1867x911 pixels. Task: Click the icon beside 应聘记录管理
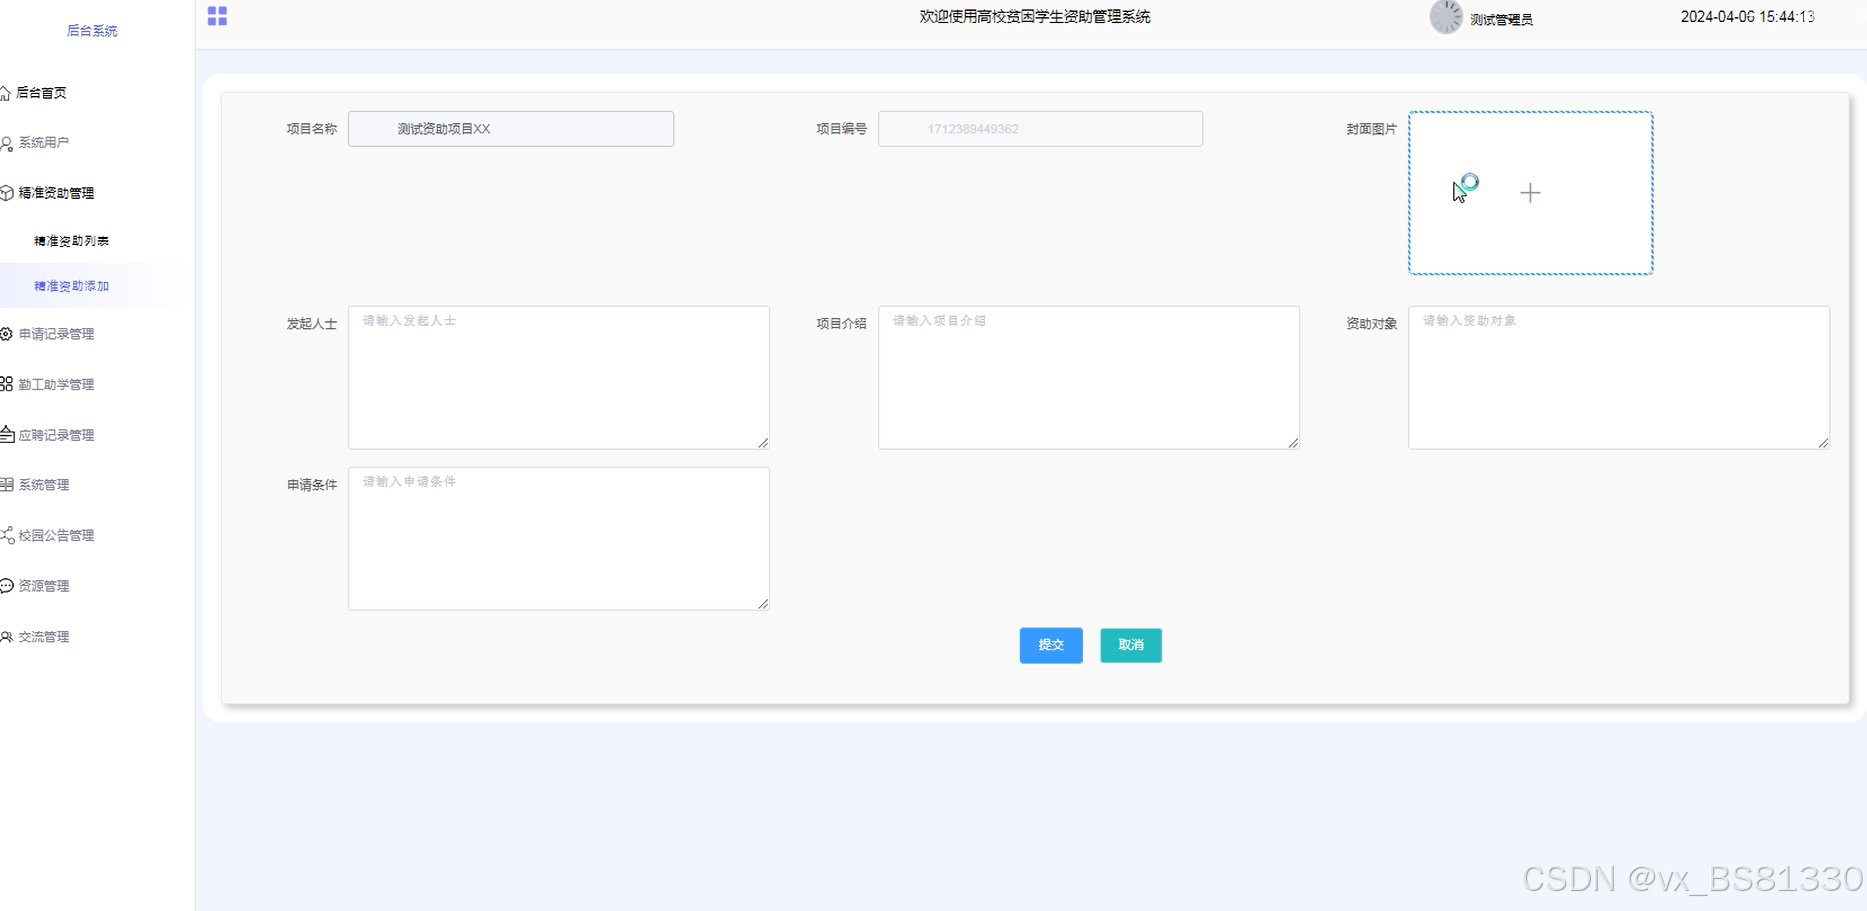tap(7, 435)
